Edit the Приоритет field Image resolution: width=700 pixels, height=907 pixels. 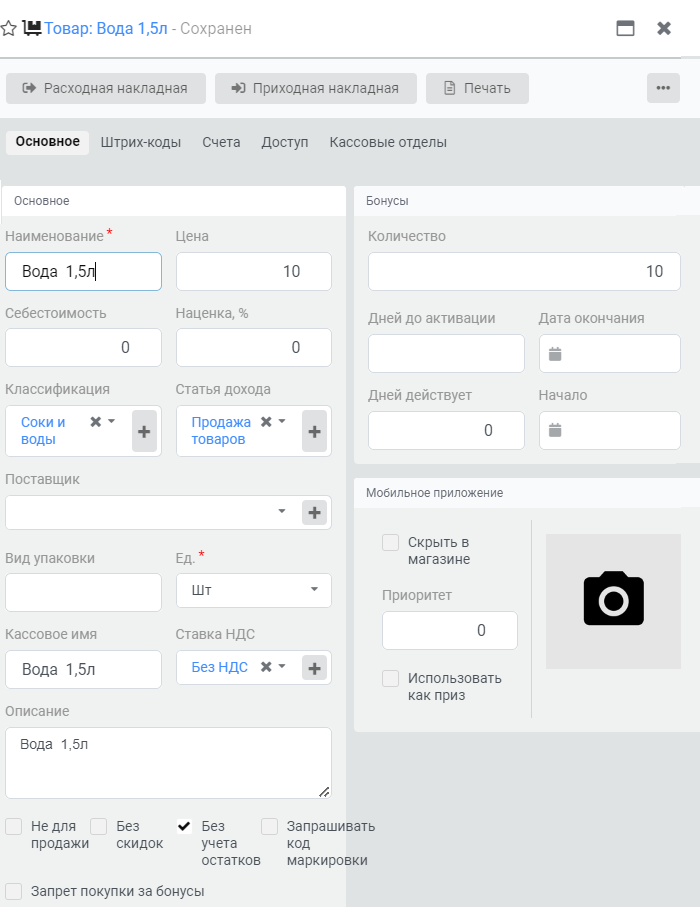(450, 631)
